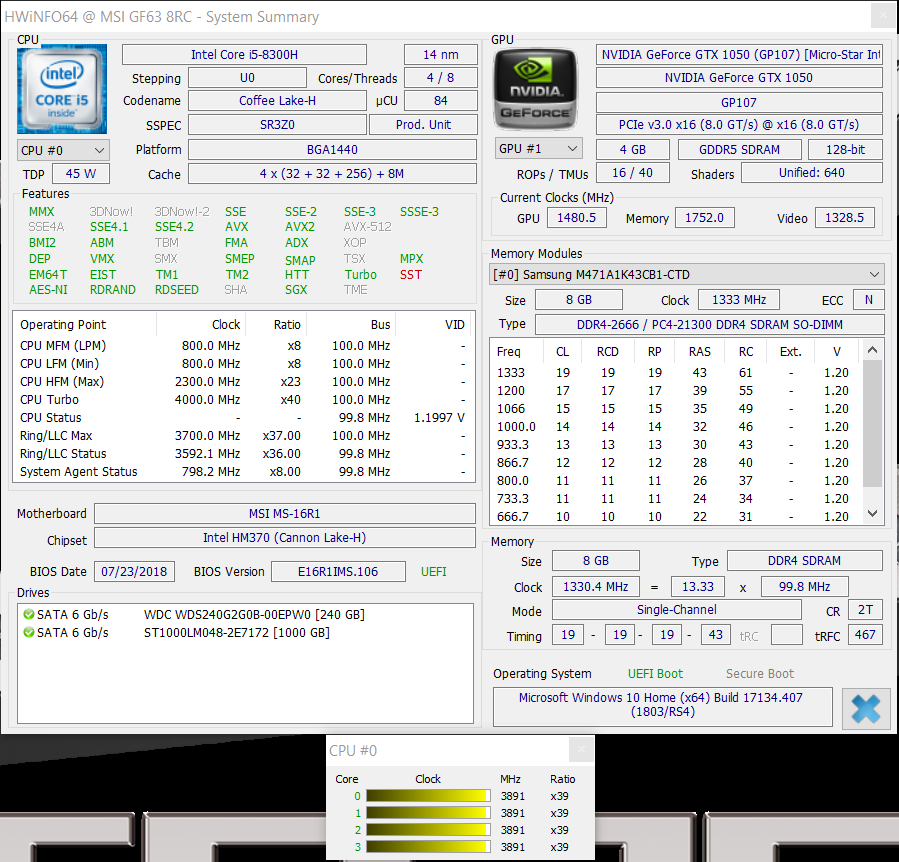Click the Intel HM370 (Cannon Lake-H) chipset field
Screen dimensions: 899x862
click(x=285, y=537)
